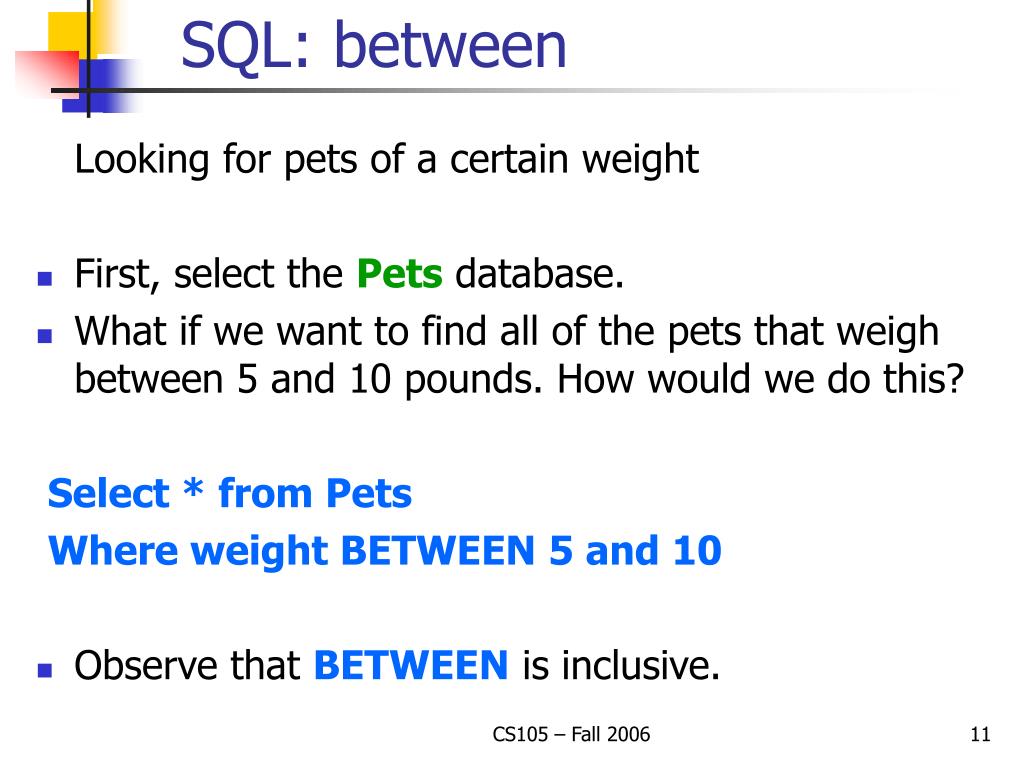Click the asterisk in the Select statement
The height and width of the screenshot is (768, 1024).
pos(193,488)
